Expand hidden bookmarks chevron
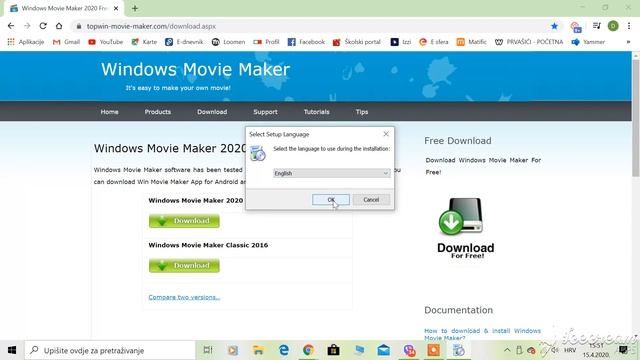The height and width of the screenshot is (360, 640). [628, 42]
